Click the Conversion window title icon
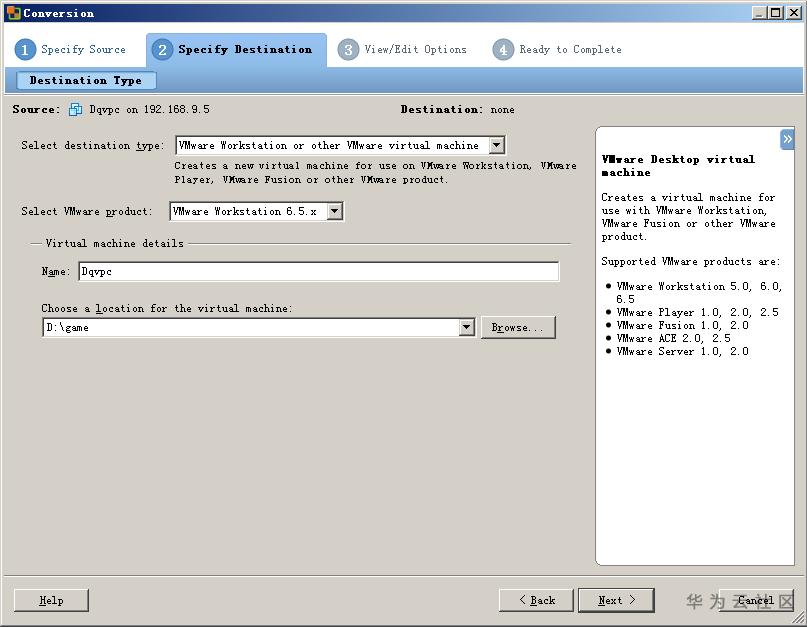807x627 pixels. point(13,13)
